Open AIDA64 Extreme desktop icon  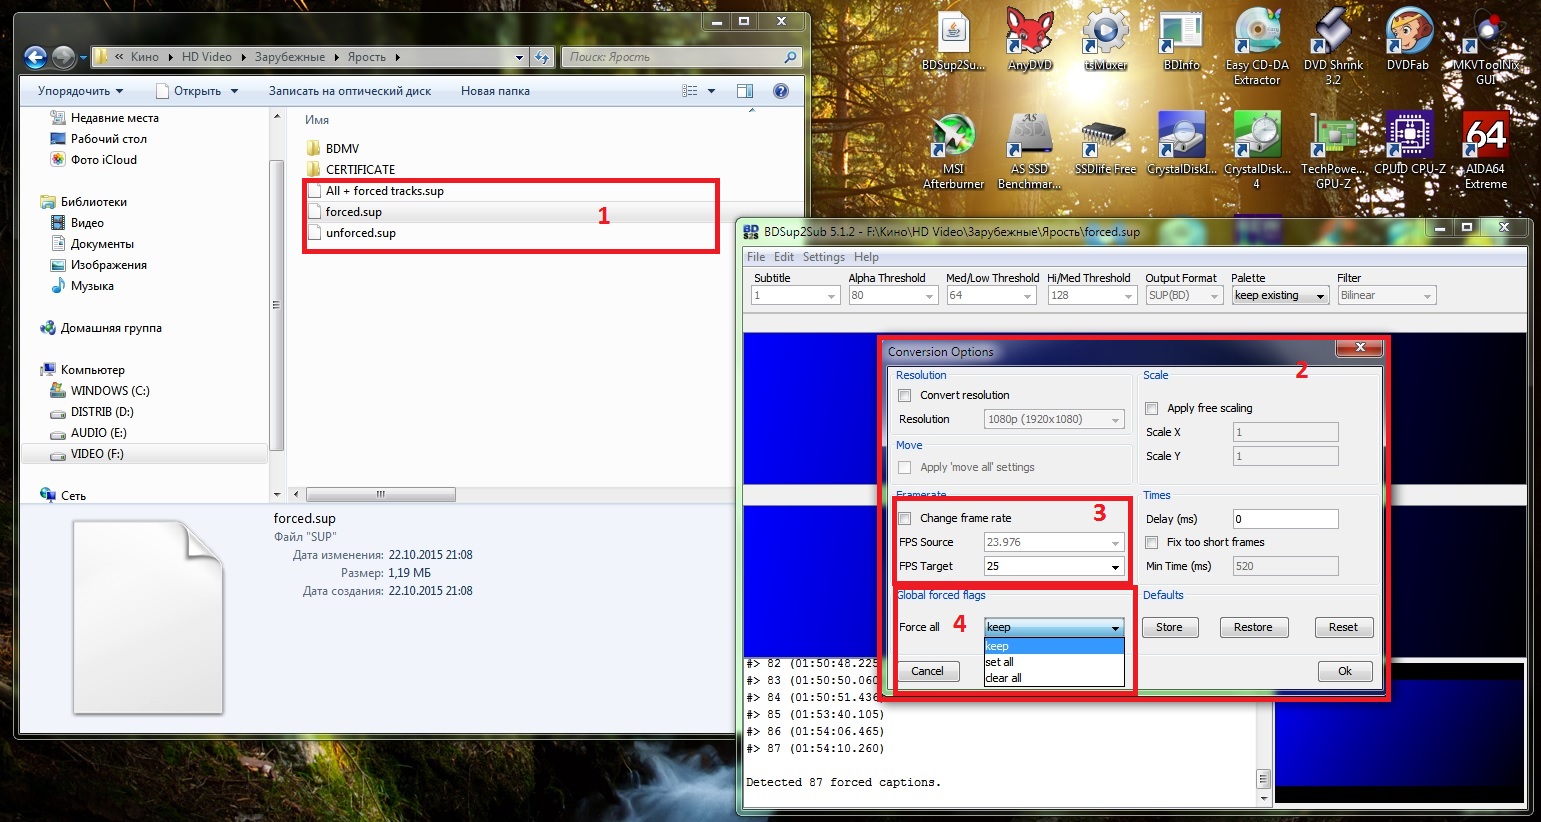(1486, 150)
